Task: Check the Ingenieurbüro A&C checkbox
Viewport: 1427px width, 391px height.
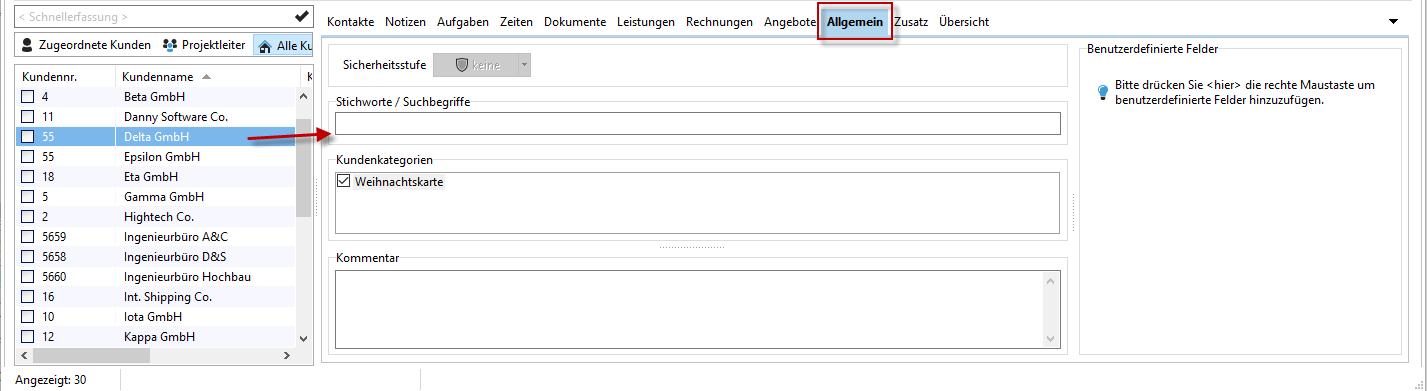Action: pyautogui.click(x=28, y=237)
